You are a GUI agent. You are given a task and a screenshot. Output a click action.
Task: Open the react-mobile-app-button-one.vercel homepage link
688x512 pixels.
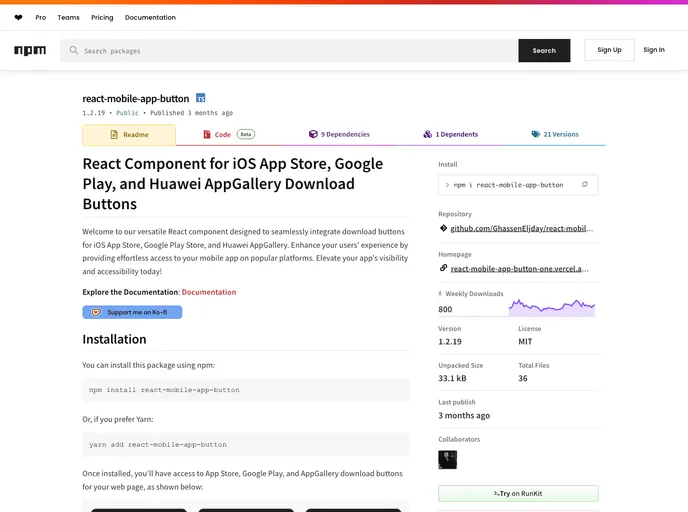coord(520,269)
